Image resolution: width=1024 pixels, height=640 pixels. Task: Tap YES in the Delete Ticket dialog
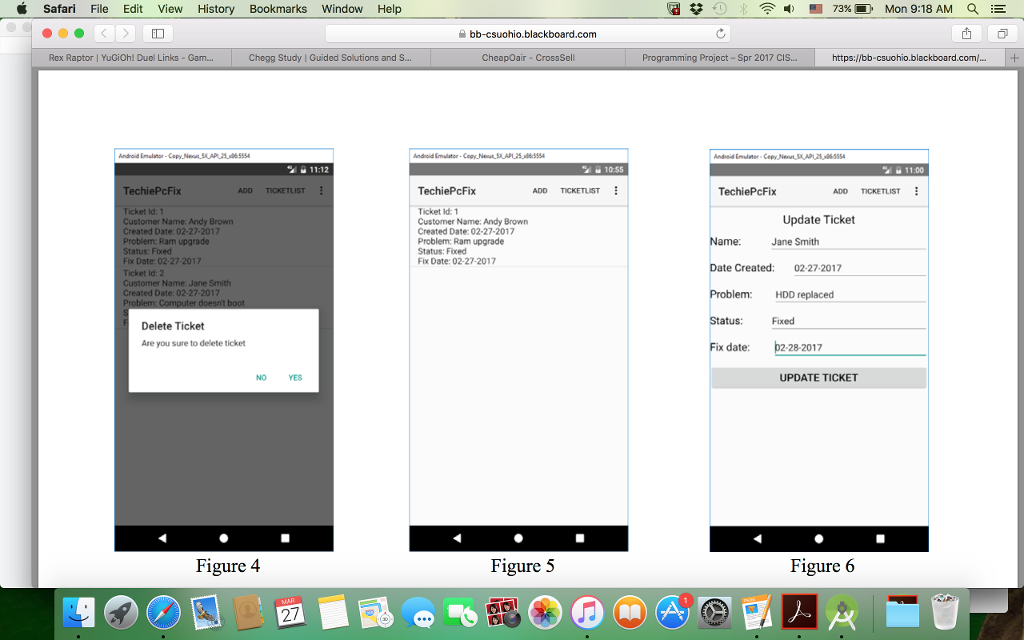tap(295, 378)
